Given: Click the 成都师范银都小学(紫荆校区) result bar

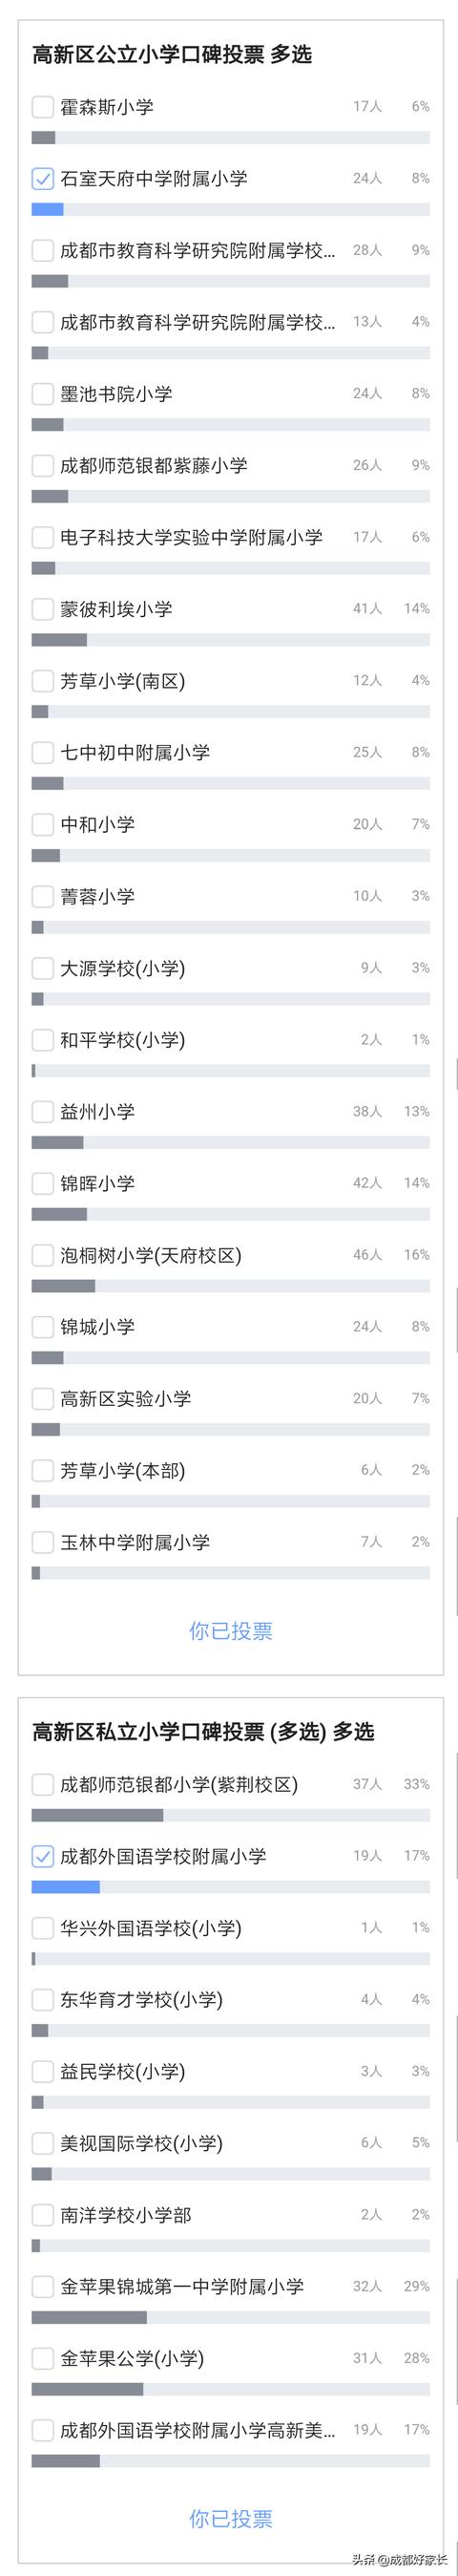Looking at the screenshot, I should pos(231,1816).
